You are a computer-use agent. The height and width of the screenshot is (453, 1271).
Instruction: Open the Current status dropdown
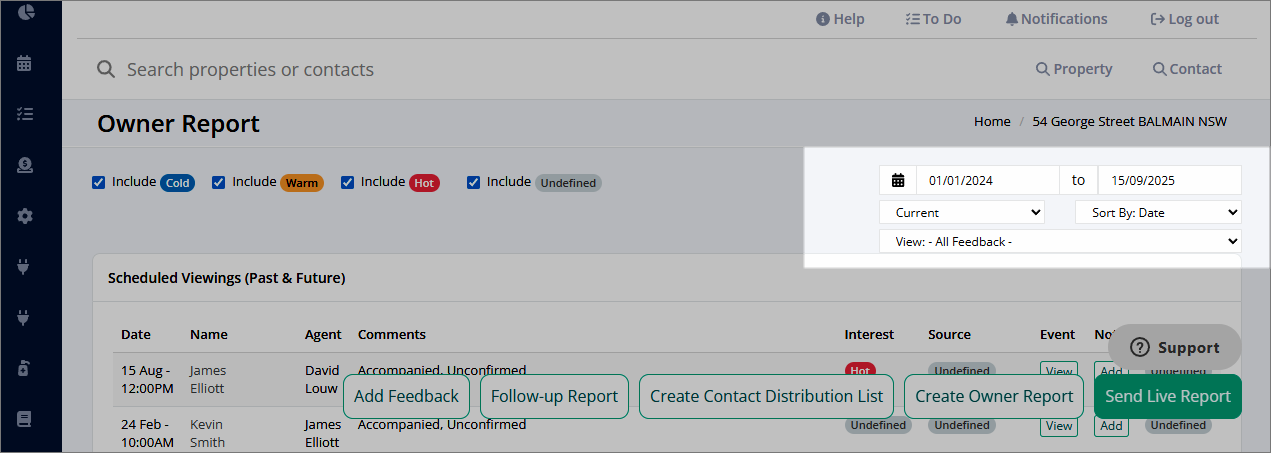(x=962, y=212)
